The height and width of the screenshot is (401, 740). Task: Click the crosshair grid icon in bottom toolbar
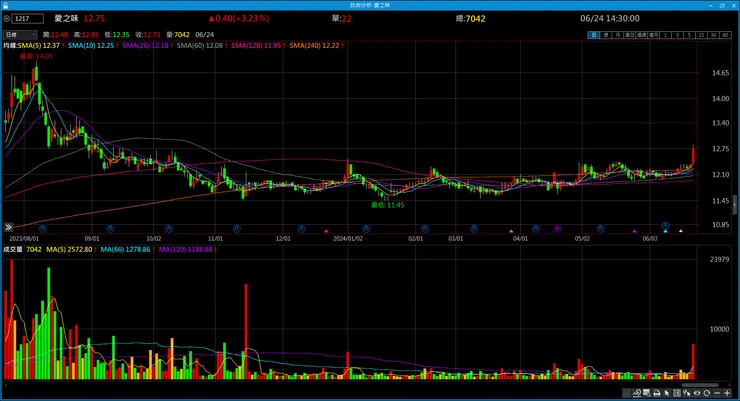(677, 393)
